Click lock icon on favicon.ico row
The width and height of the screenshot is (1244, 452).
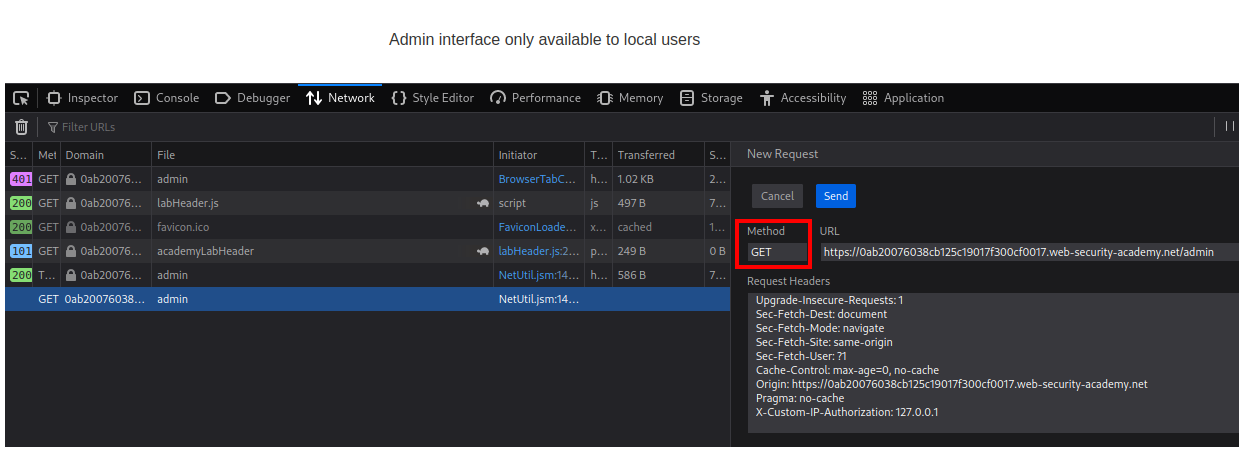click(x=72, y=227)
